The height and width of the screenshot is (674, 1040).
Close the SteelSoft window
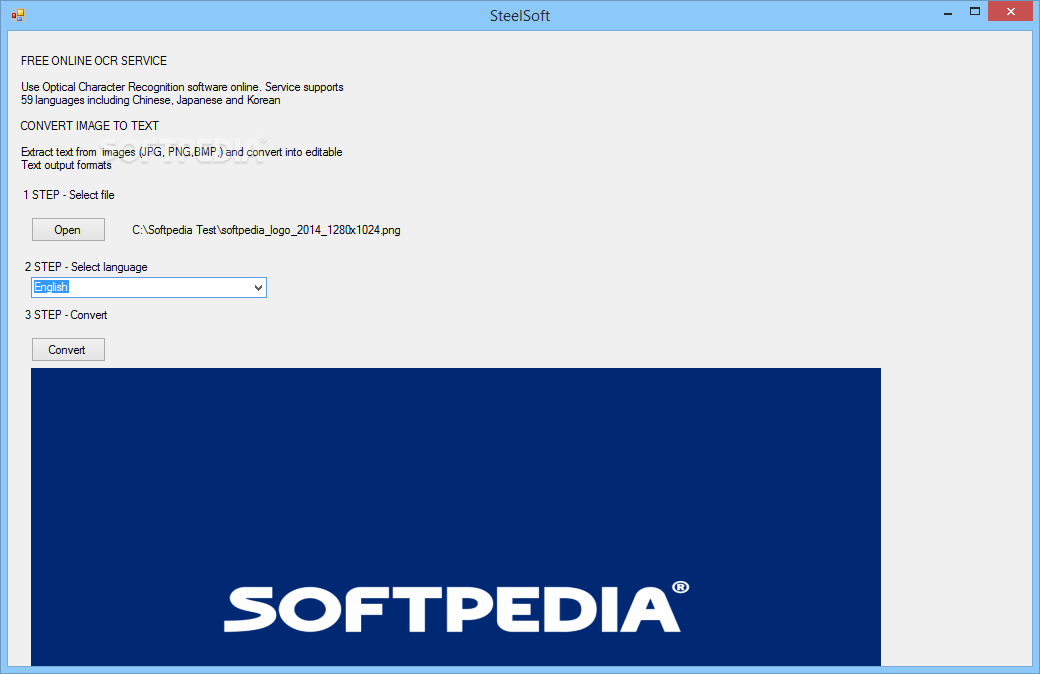click(x=1010, y=11)
